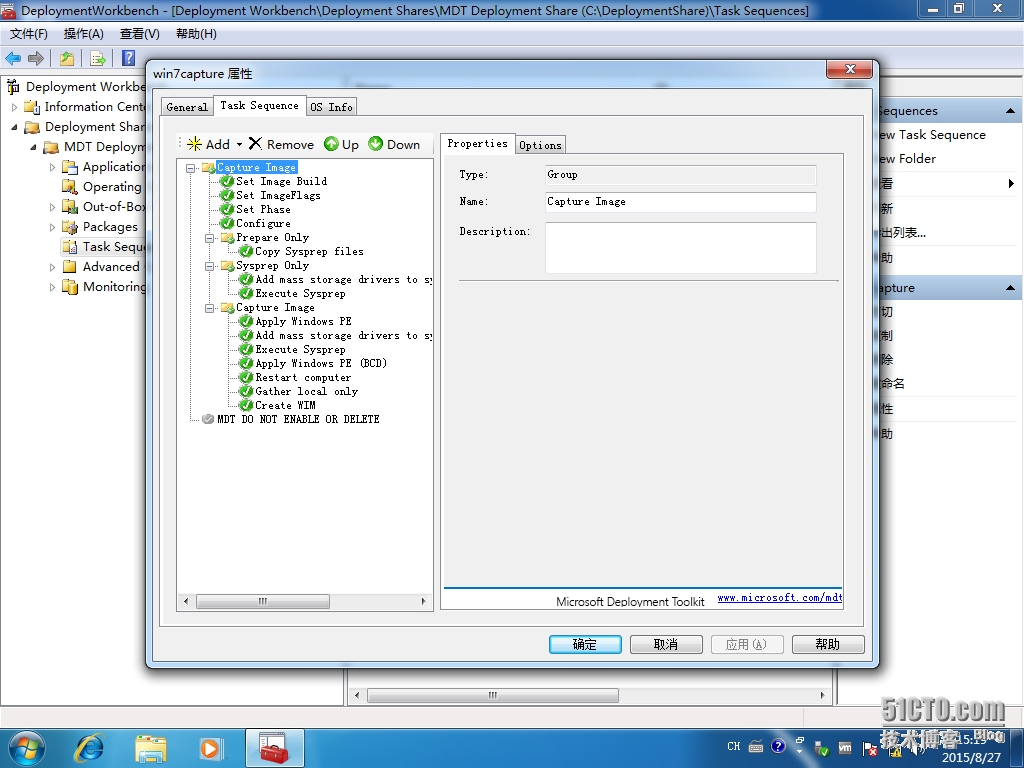Click the 取消 button

[666, 645]
